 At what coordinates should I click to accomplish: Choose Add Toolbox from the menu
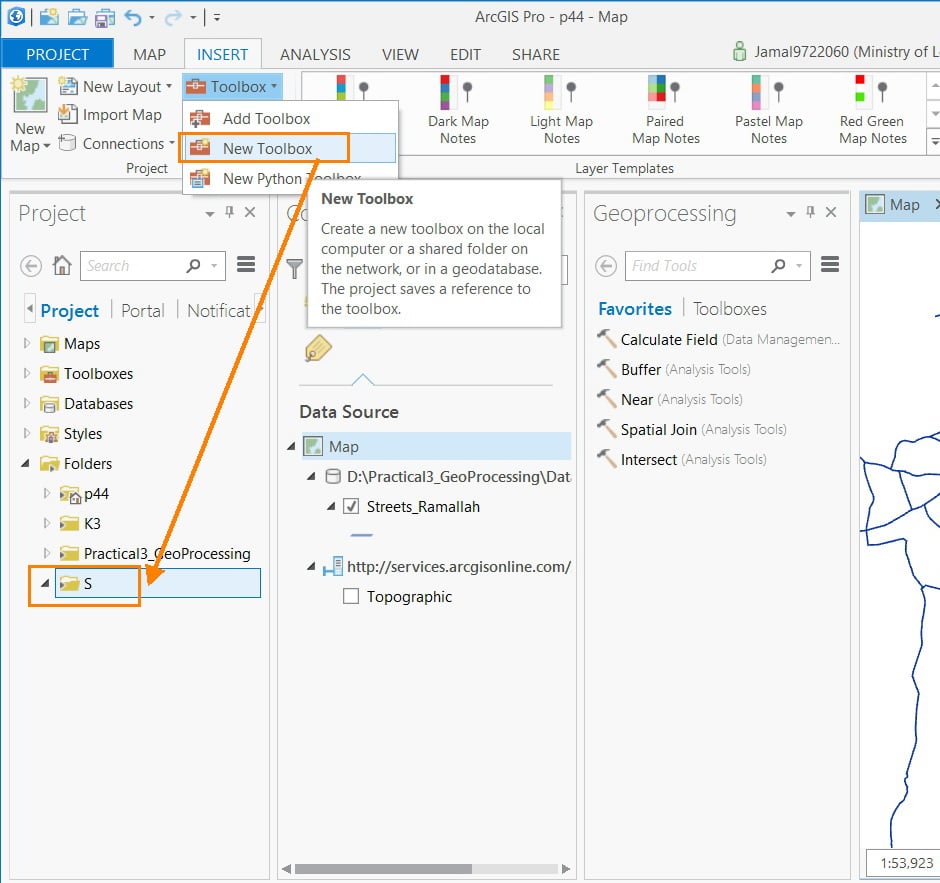point(266,119)
